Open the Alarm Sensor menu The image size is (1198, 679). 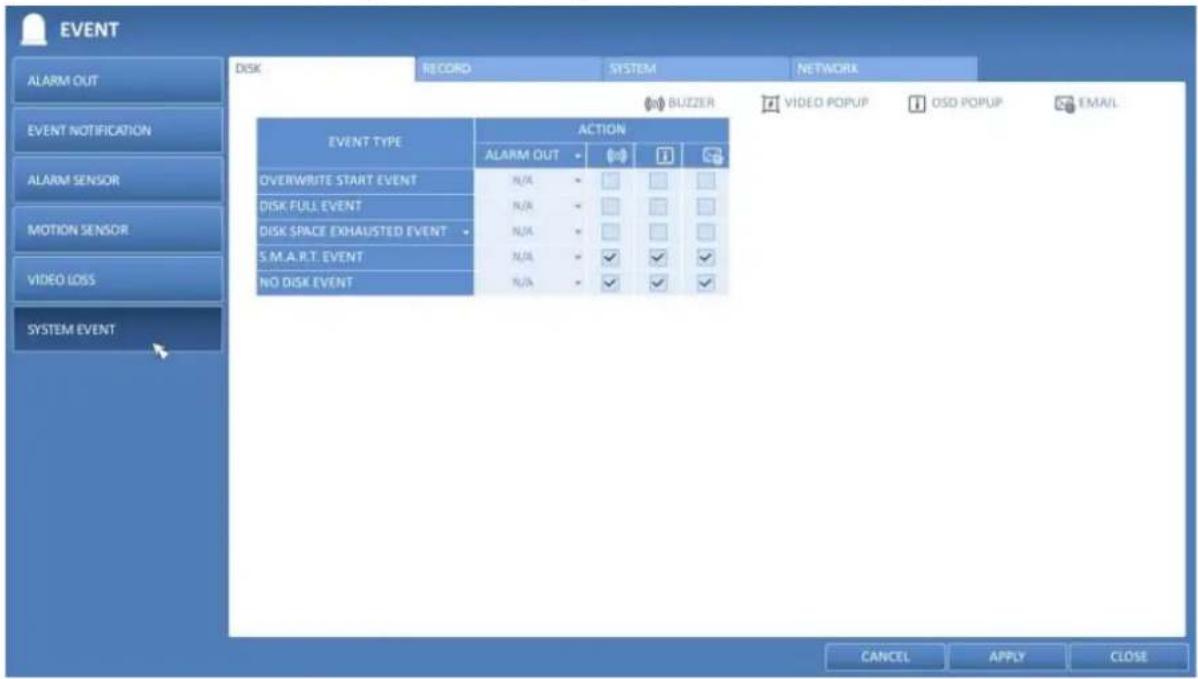point(118,180)
